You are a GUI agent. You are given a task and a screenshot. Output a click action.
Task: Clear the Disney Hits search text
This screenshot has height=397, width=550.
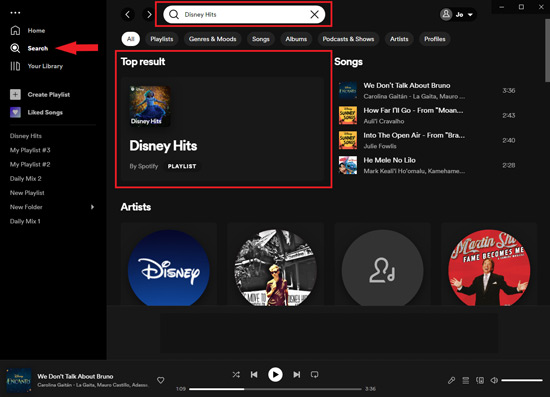(x=314, y=14)
